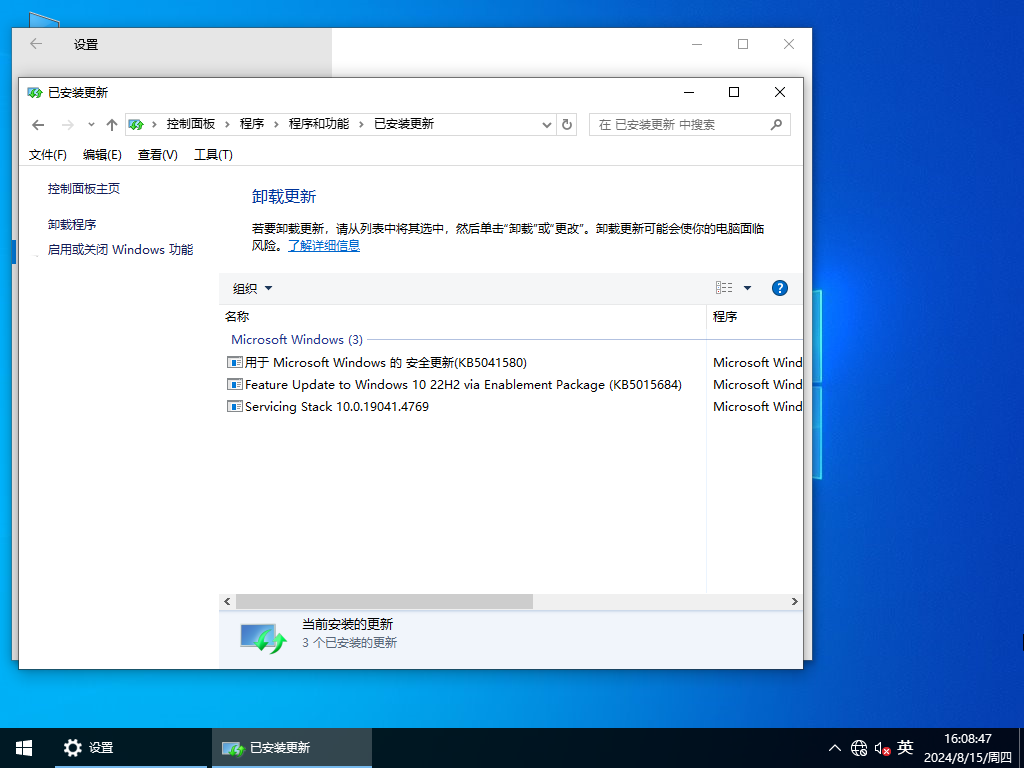Click the up one level arrow in toolbar

111,124
